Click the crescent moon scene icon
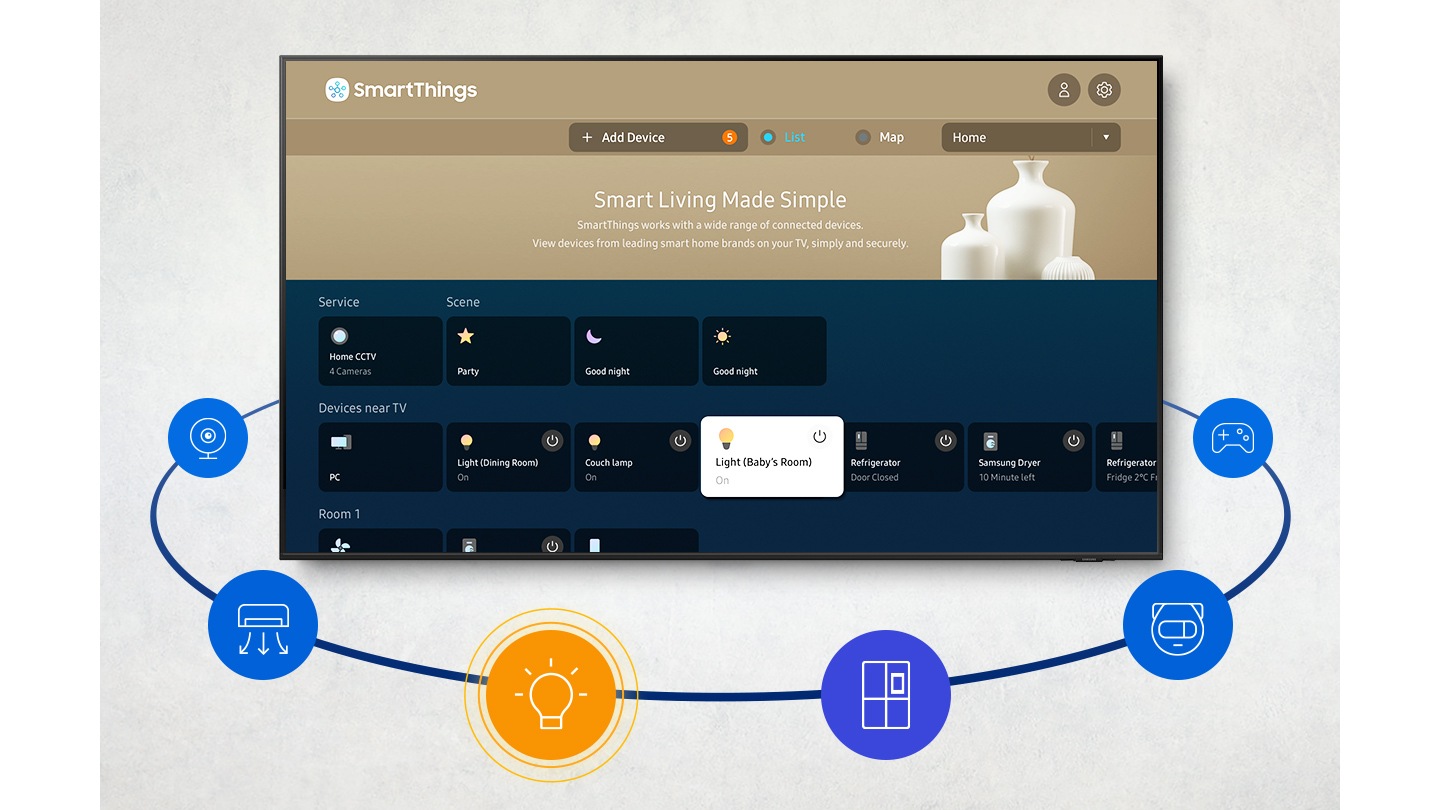 point(594,336)
